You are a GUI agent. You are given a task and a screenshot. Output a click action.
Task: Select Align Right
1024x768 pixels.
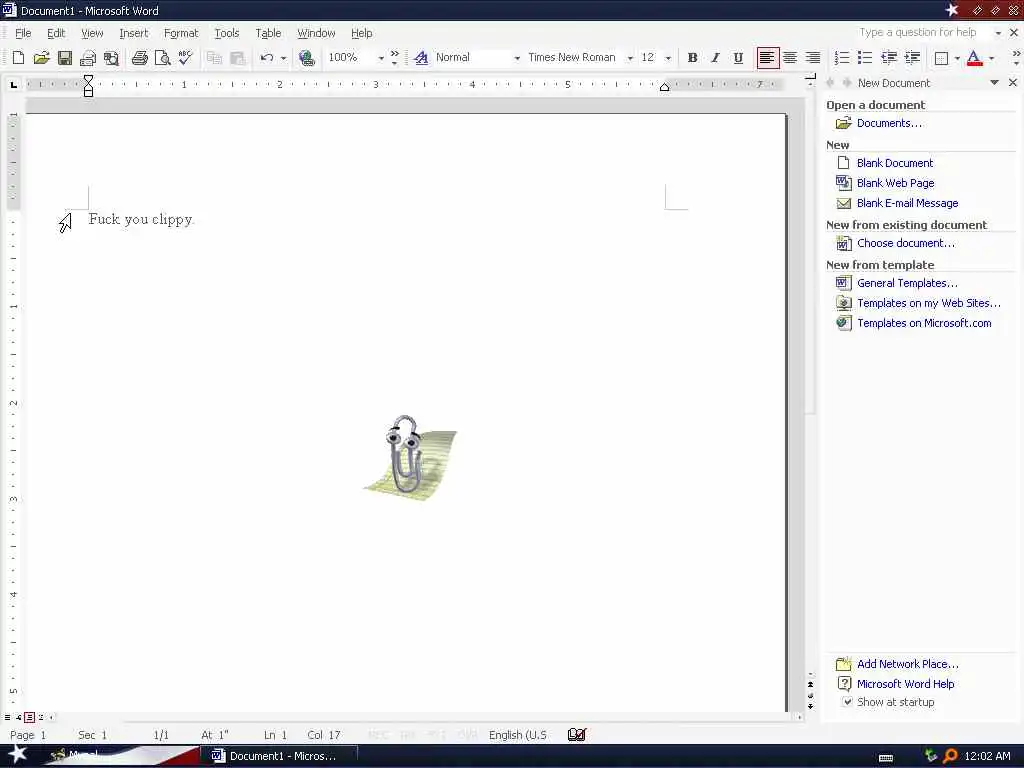(813, 58)
